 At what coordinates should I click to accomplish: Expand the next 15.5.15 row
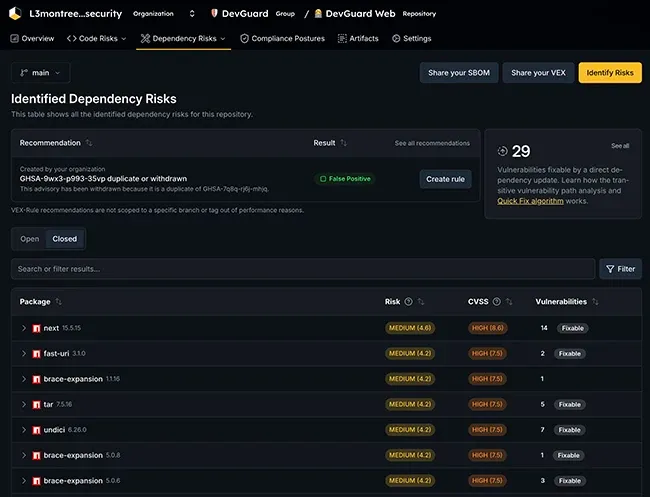click(24, 328)
